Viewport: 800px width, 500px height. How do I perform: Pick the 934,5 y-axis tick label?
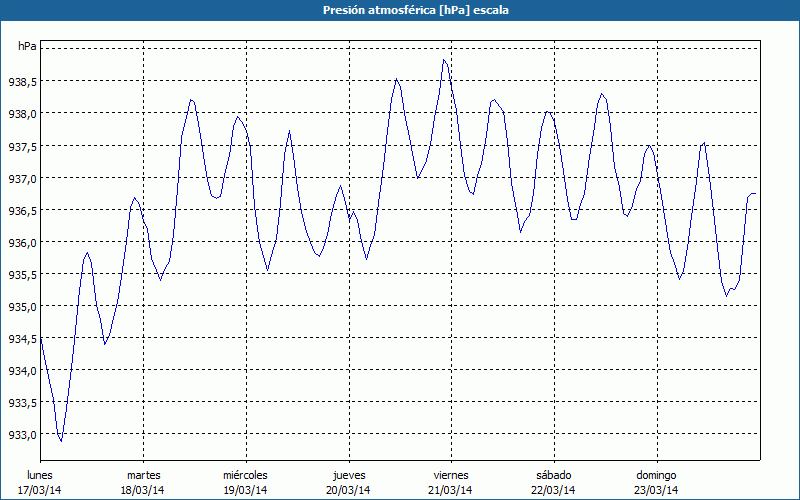22,339
